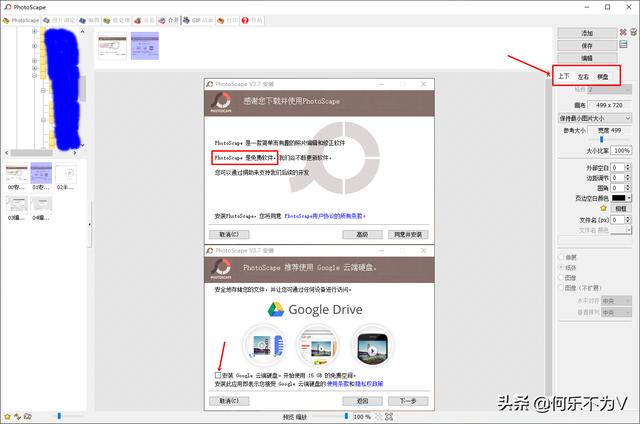This screenshot has height=424, width=640.
Task: Click the favorites star icon at bottom left
Action: tap(7, 417)
